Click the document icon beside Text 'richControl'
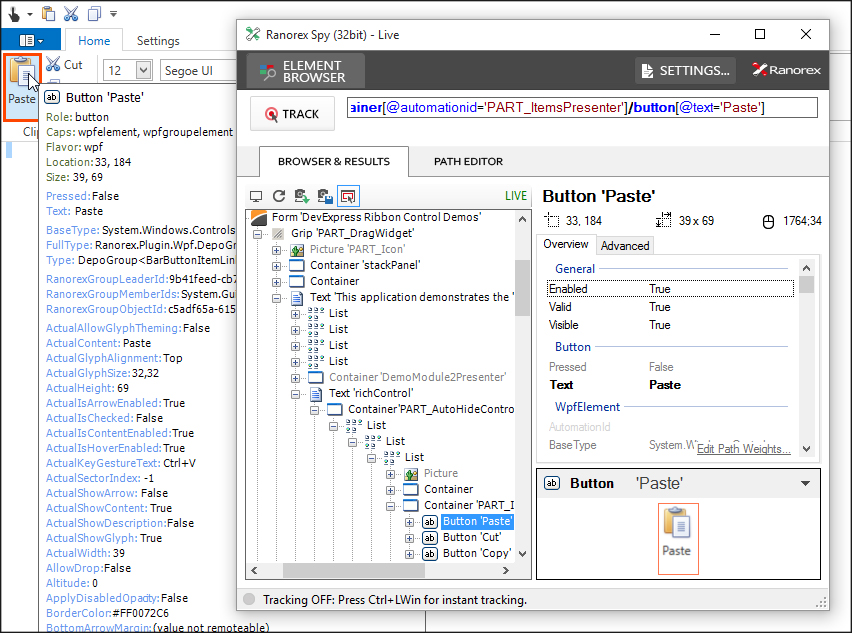Screen dimensions: 852x633 tap(316, 394)
